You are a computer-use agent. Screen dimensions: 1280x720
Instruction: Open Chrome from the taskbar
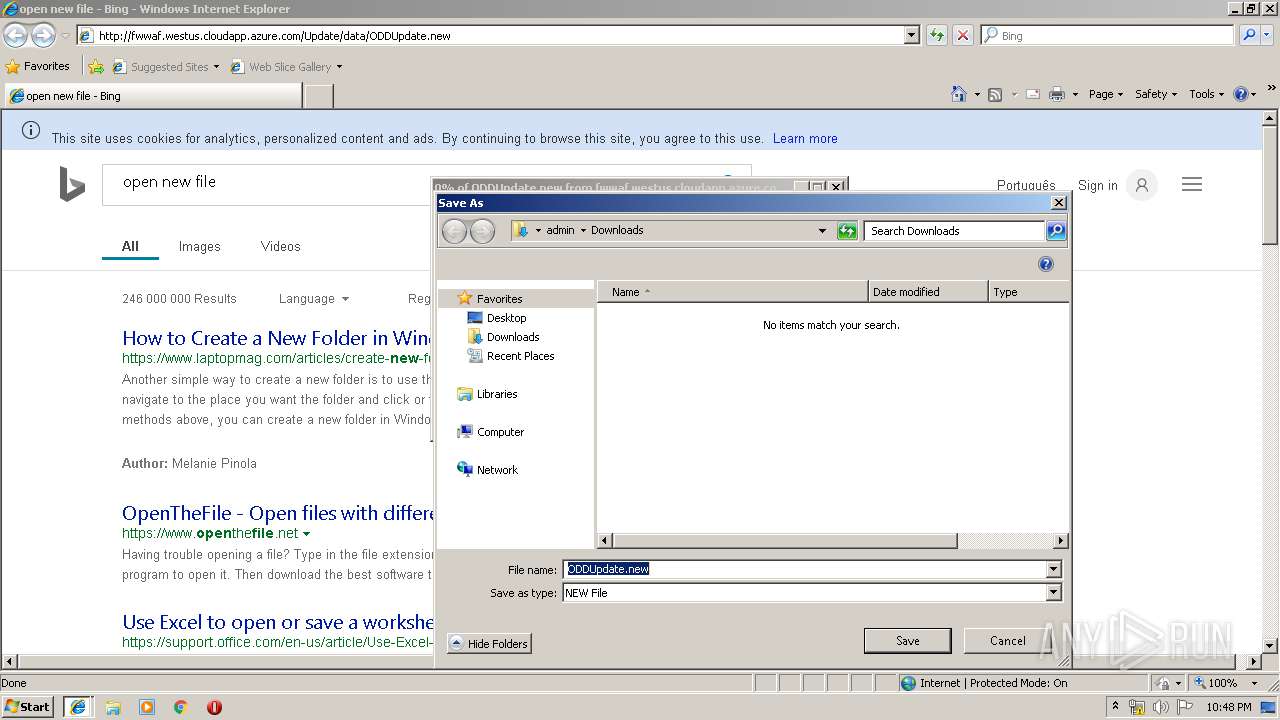[181, 707]
